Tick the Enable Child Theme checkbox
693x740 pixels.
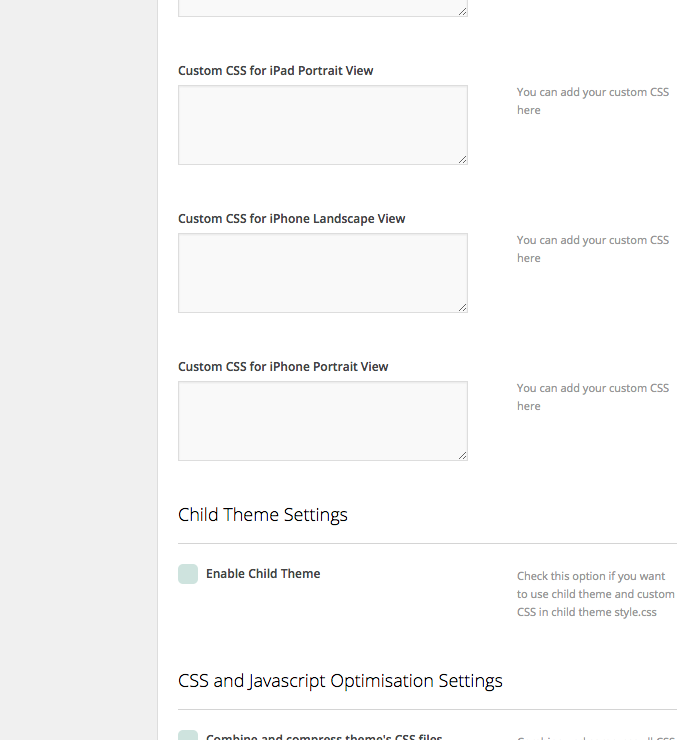pos(188,574)
